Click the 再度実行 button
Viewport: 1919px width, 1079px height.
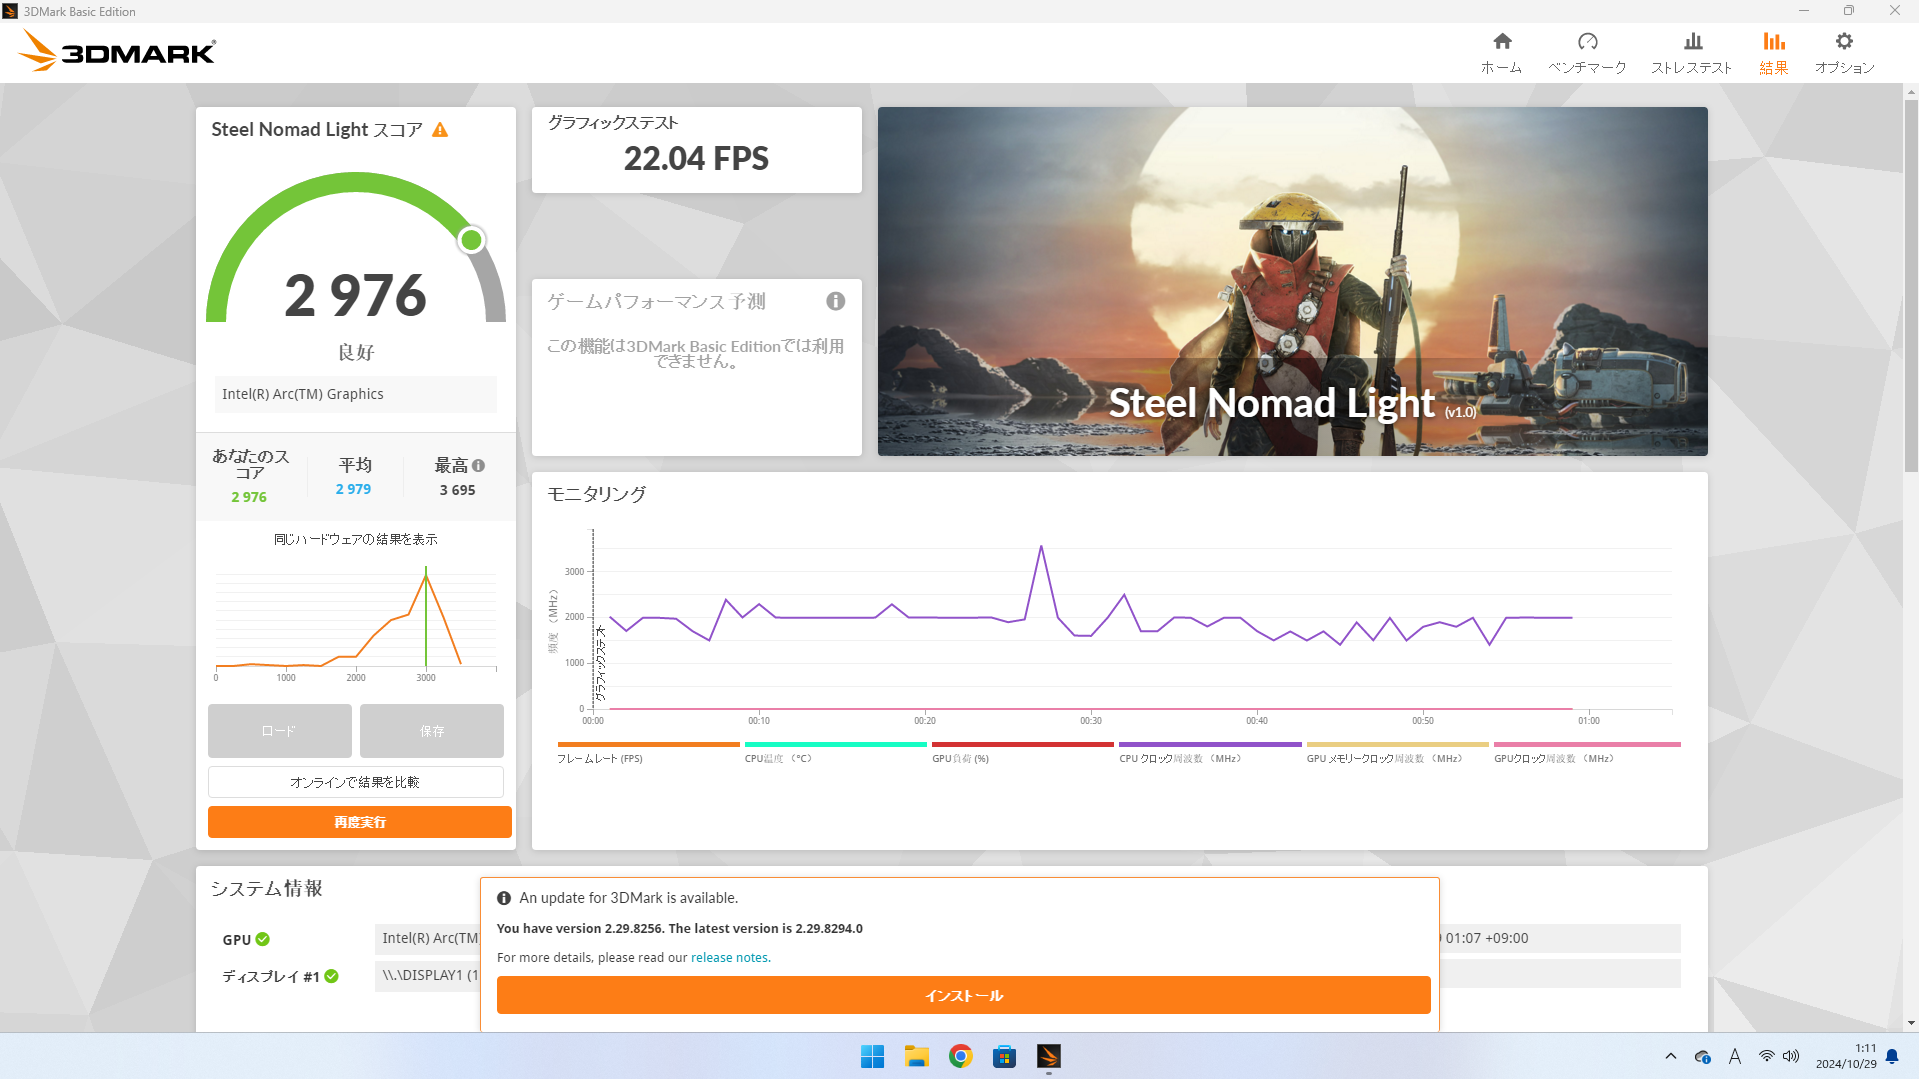point(359,822)
